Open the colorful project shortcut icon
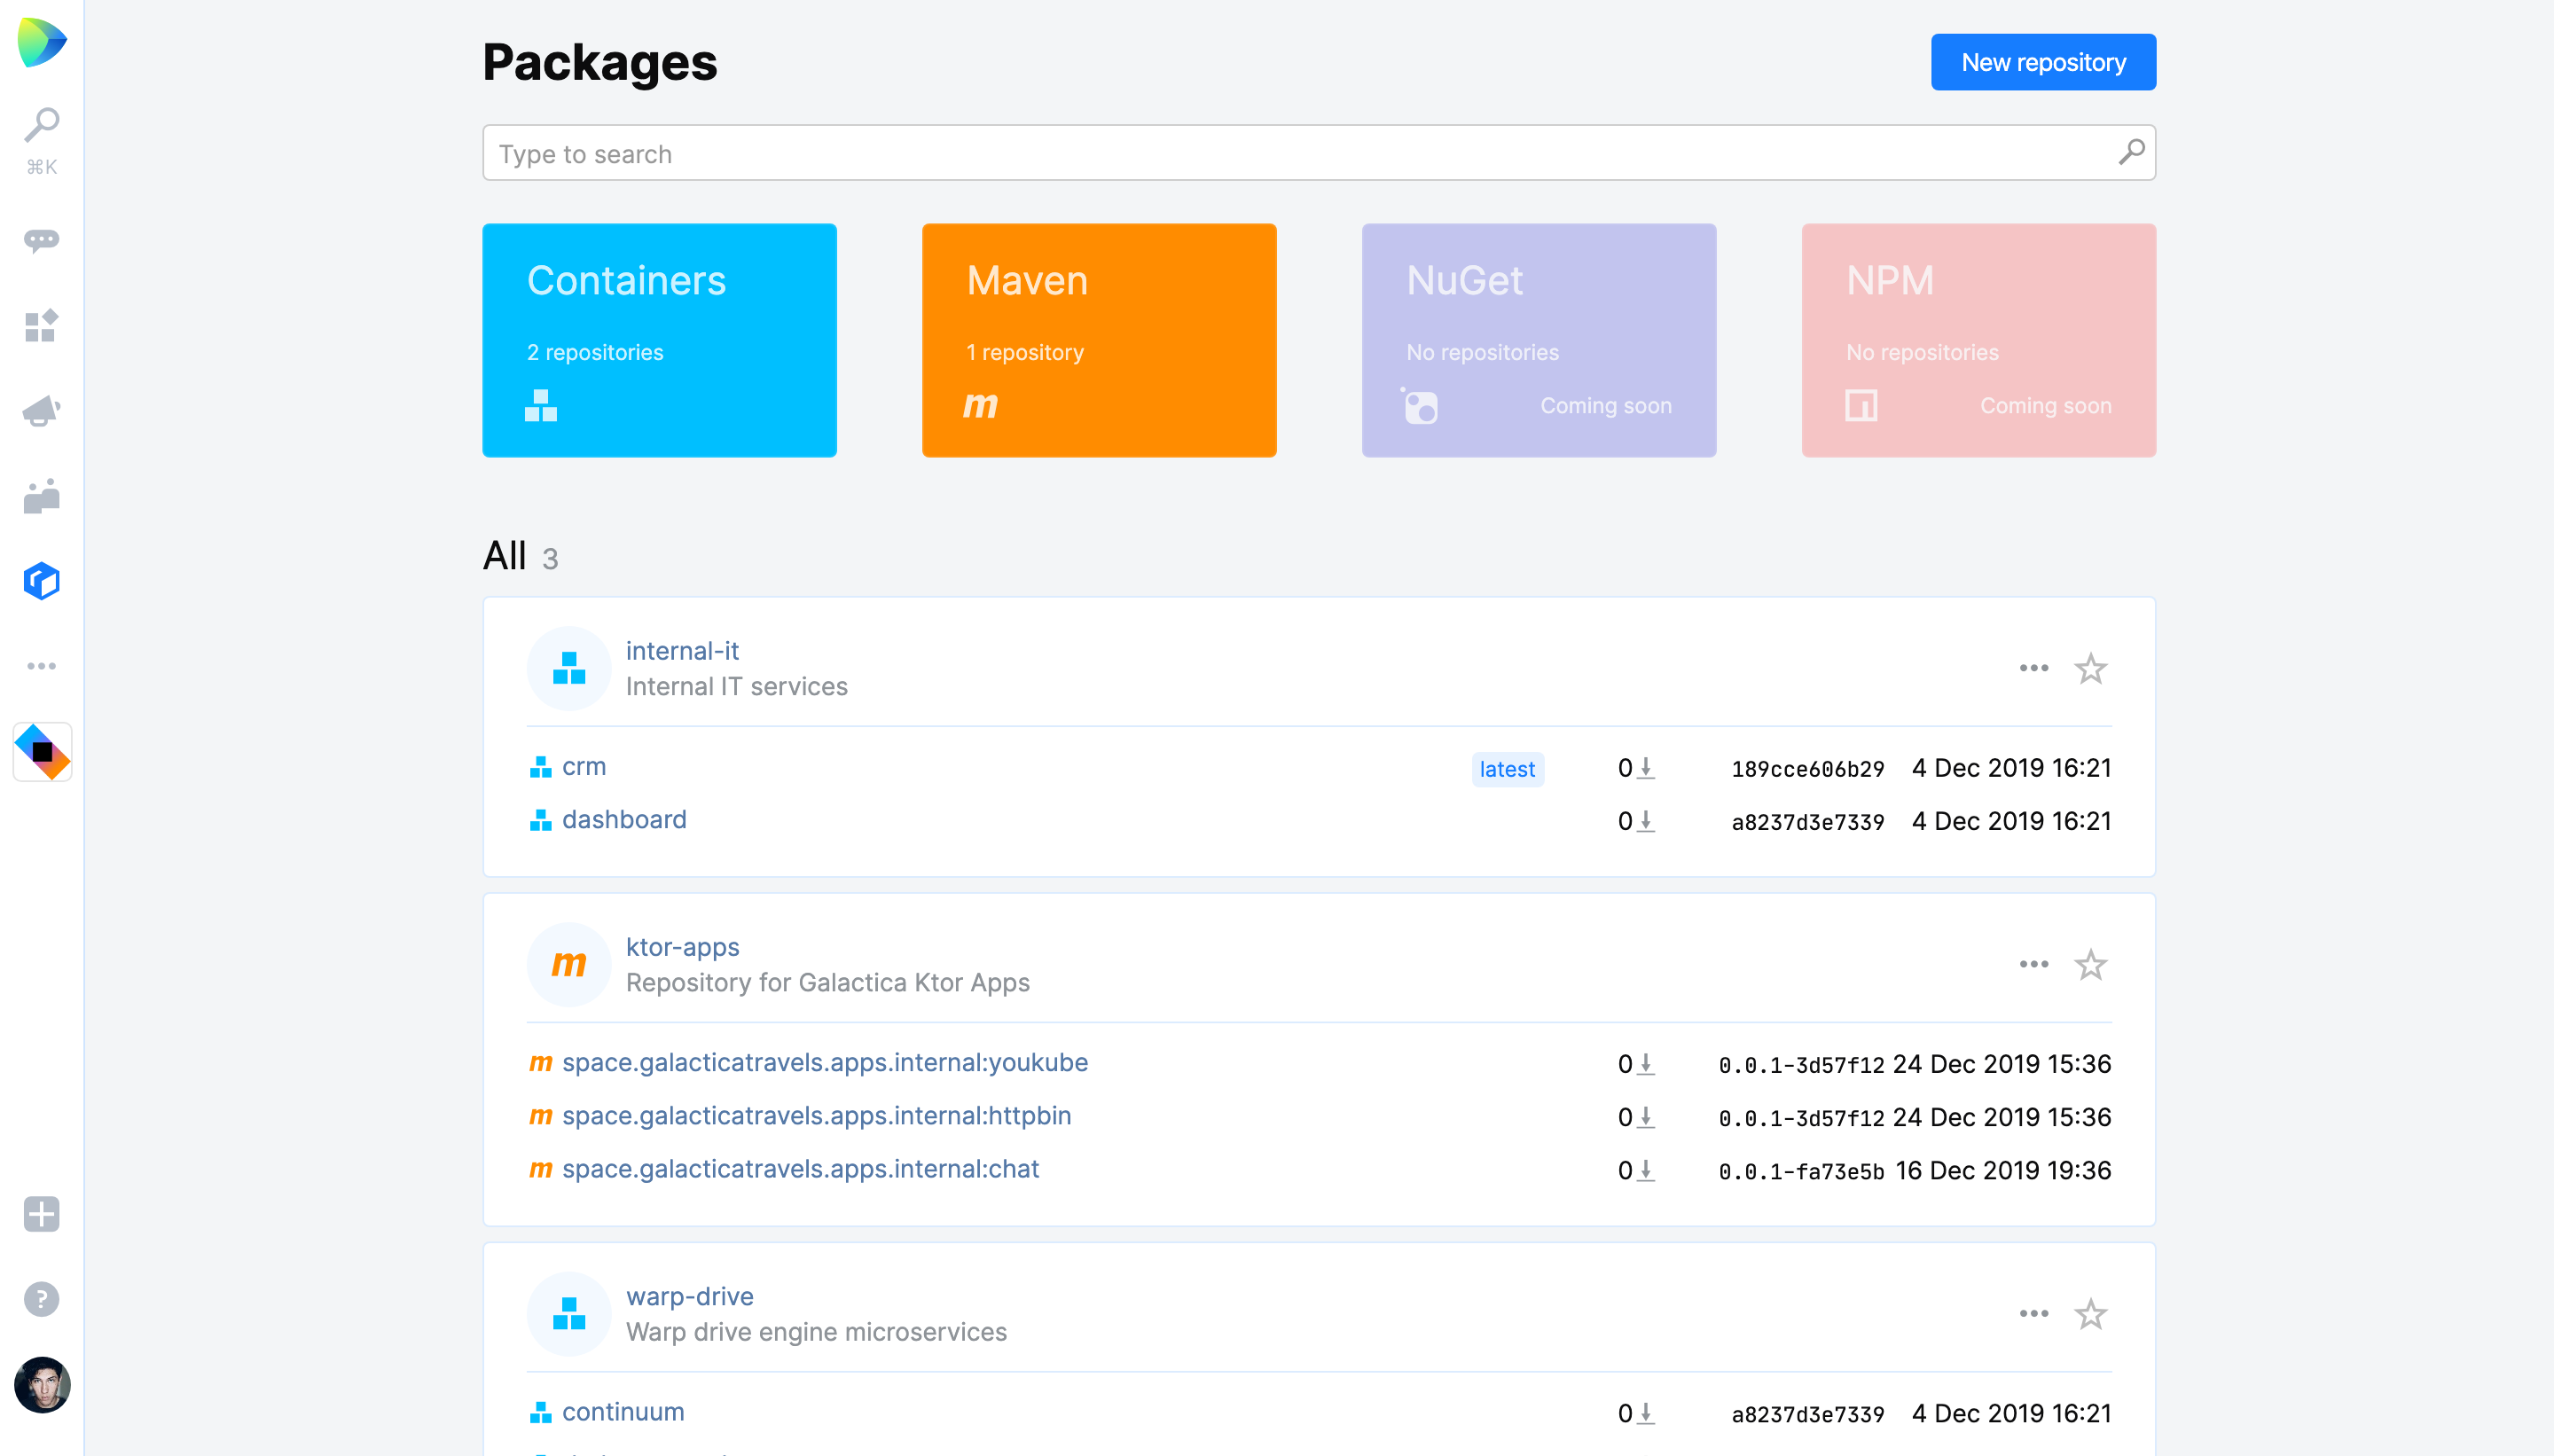The height and width of the screenshot is (1456, 2554). pyautogui.click(x=42, y=752)
